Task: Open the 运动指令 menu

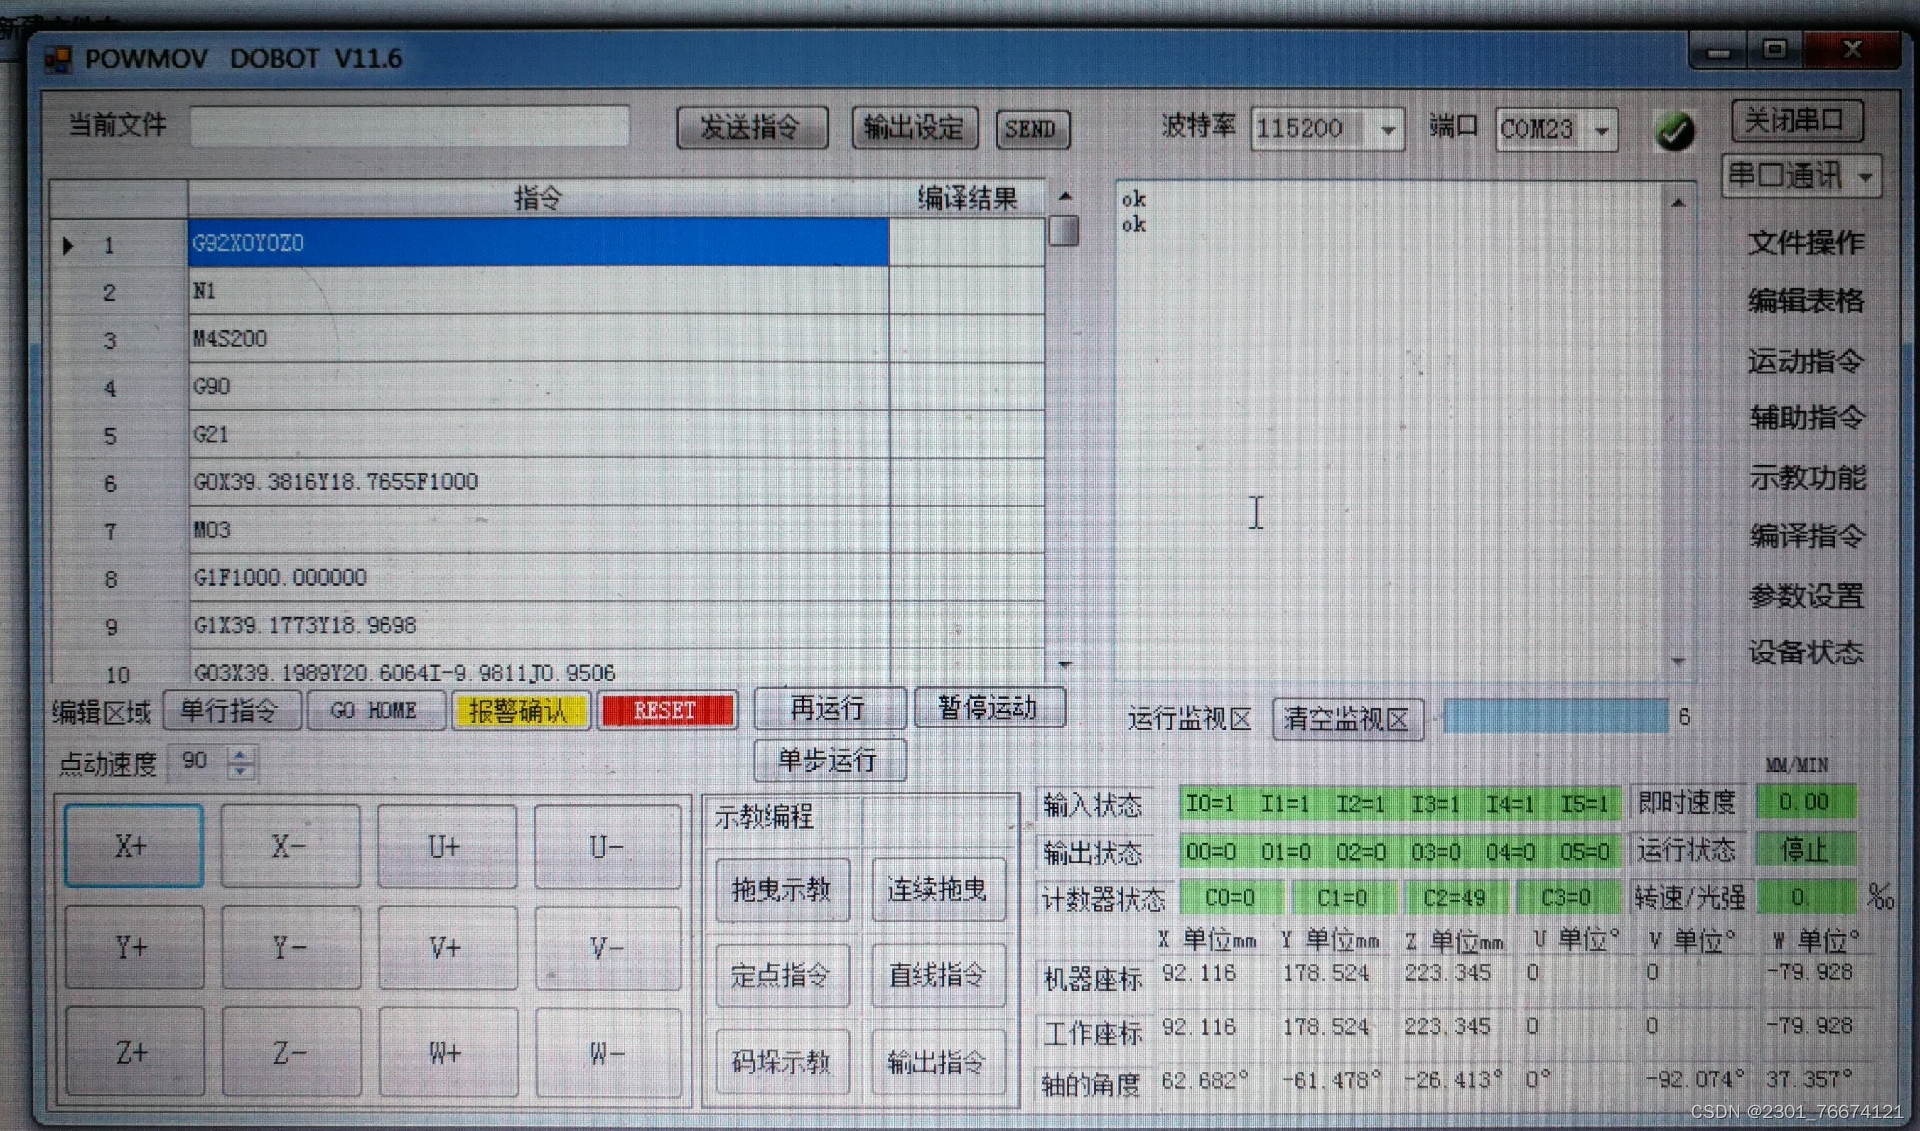Action: coord(1806,360)
